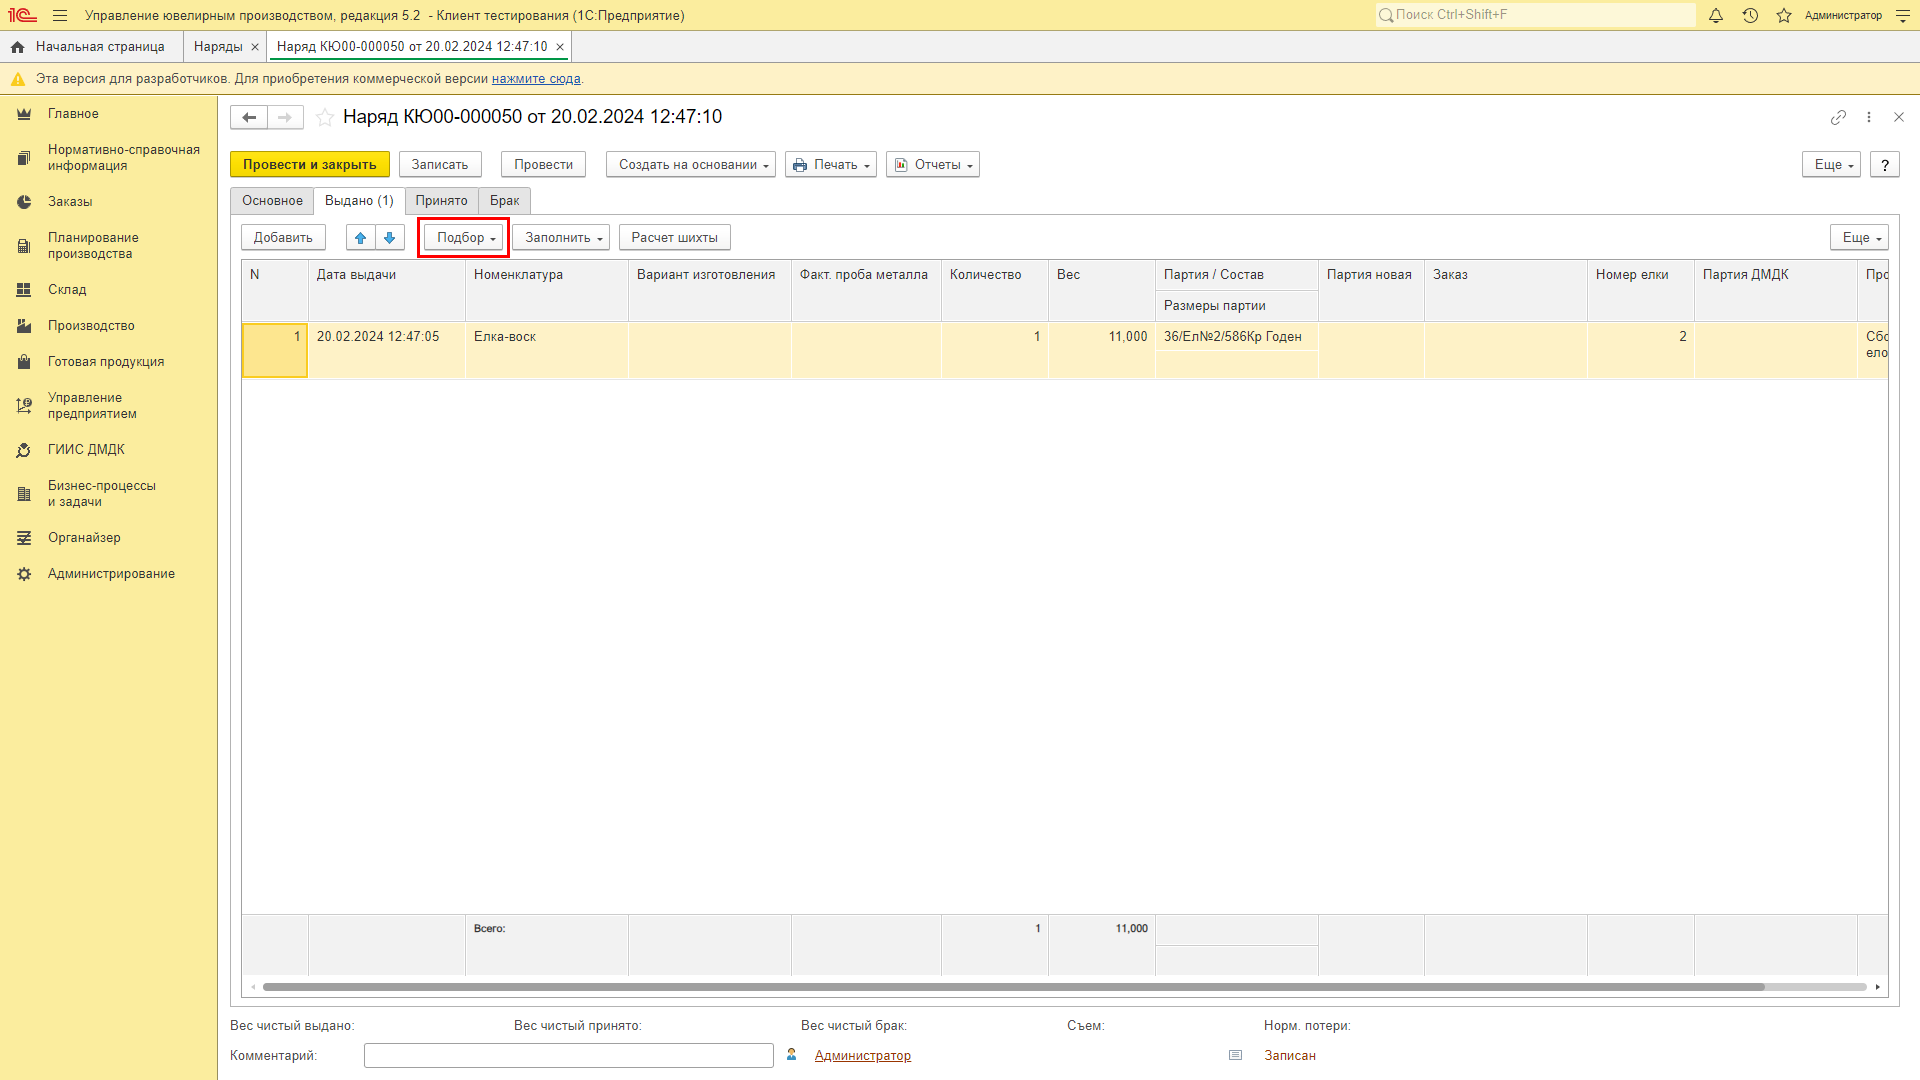This screenshot has width=1920, height=1080.
Task: Click the Производство factory icon
Action: (24, 326)
